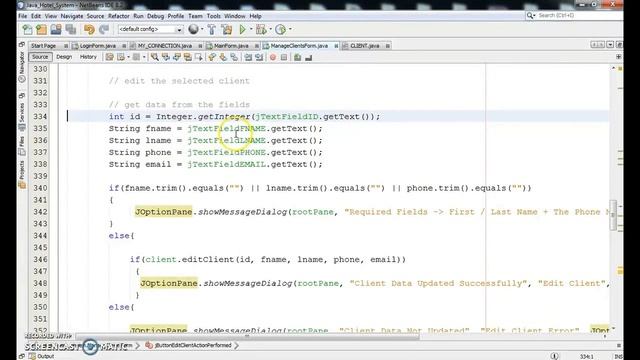Expand the dropdown arrow beside the globe icon

tap(202, 29)
